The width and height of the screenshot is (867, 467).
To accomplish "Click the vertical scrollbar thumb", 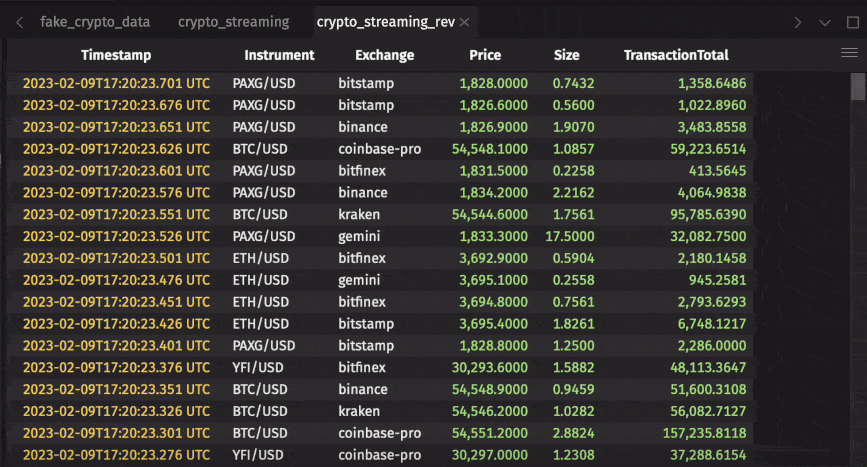I will pos(858,88).
